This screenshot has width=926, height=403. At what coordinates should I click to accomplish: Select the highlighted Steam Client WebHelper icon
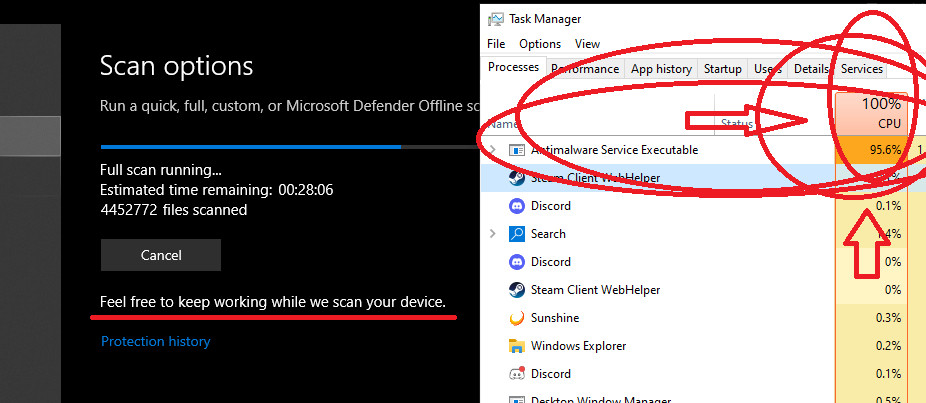(517, 178)
